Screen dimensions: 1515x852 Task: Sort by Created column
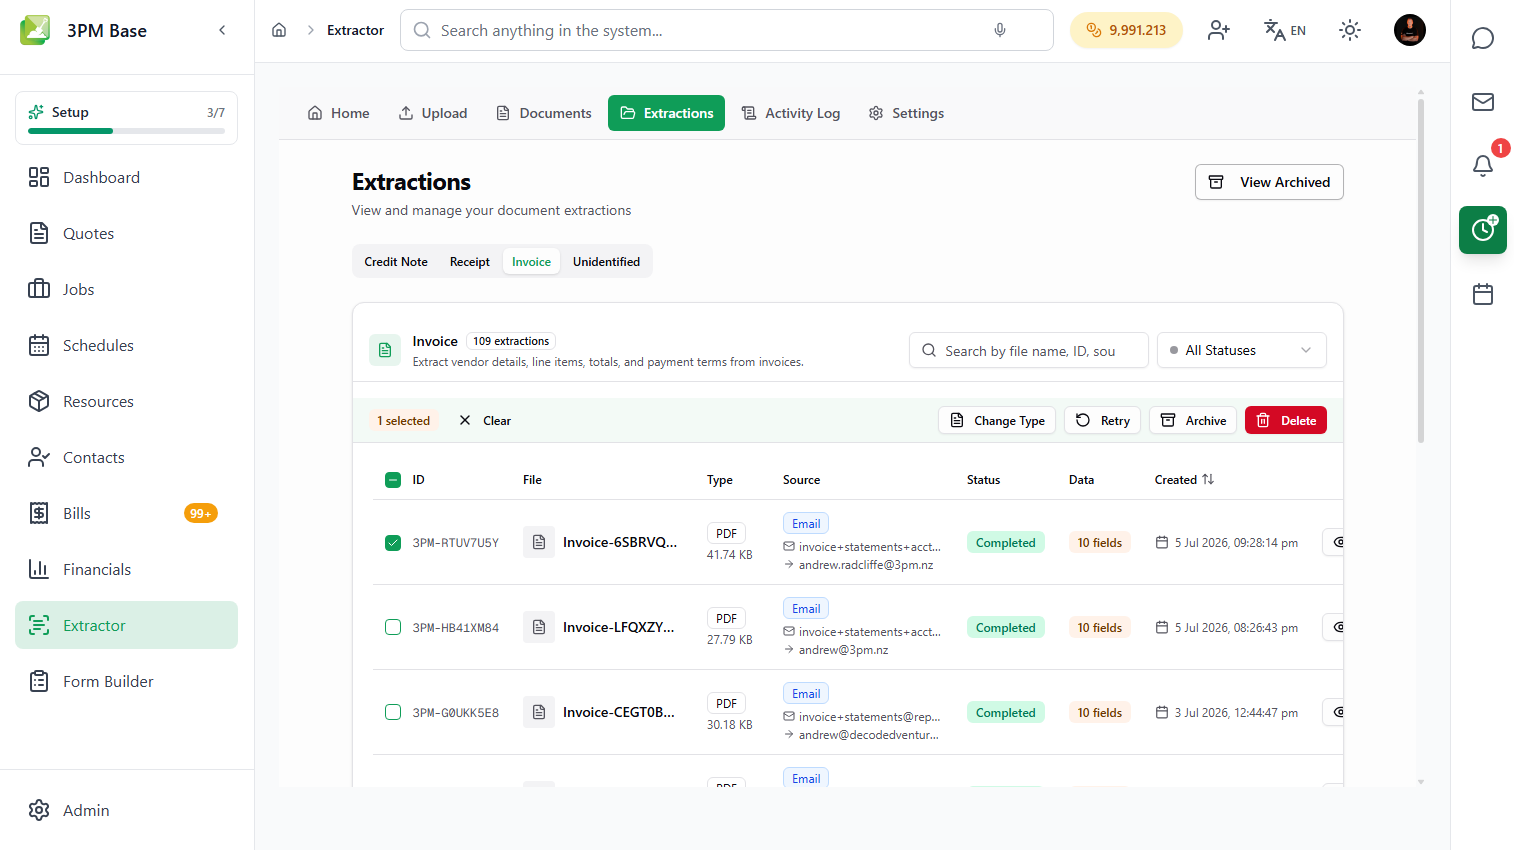click(x=1185, y=480)
